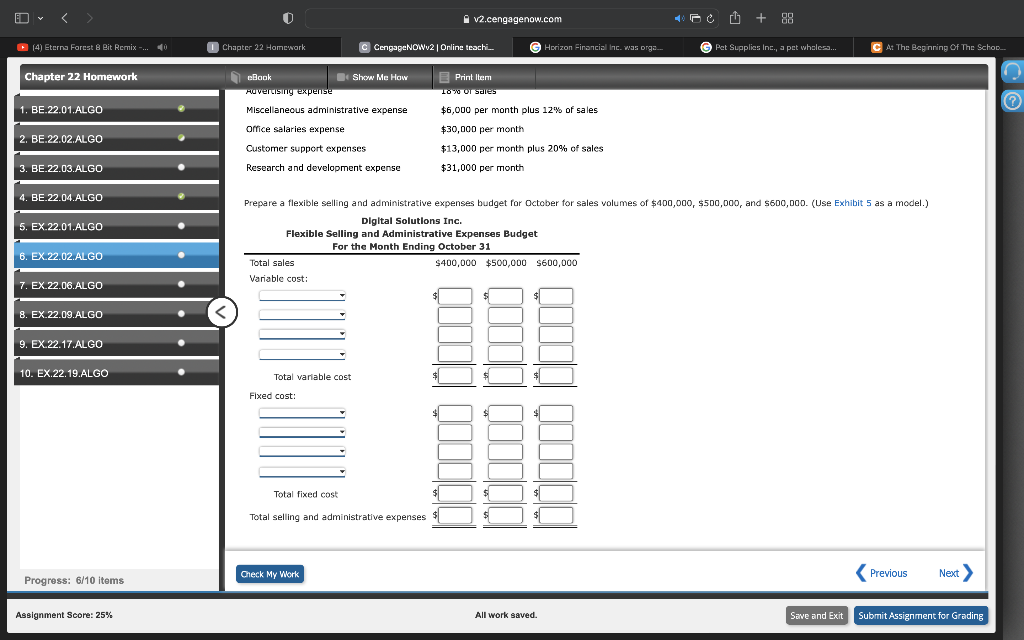Show the tab overview grid icon
The height and width of the screenshot is (640, 1024).
(788, 18)
